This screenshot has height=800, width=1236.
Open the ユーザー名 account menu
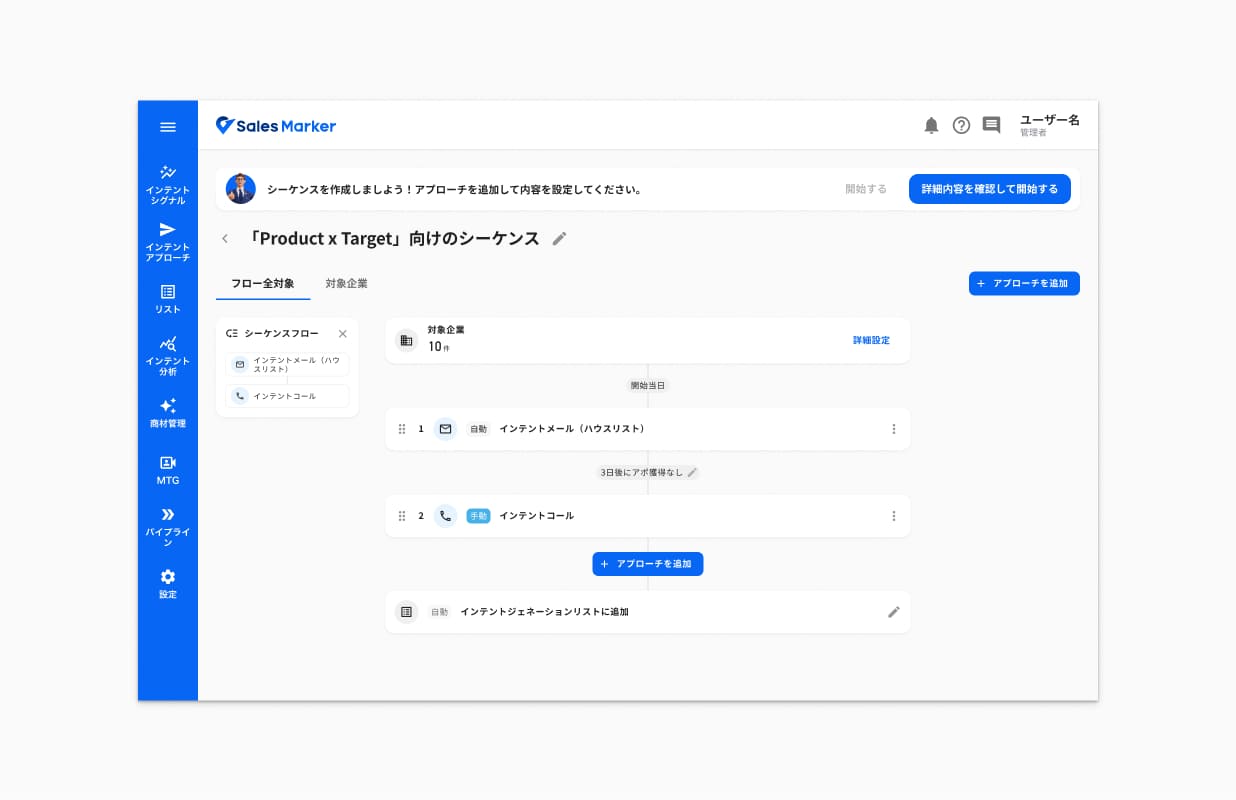pos(1049,125)
